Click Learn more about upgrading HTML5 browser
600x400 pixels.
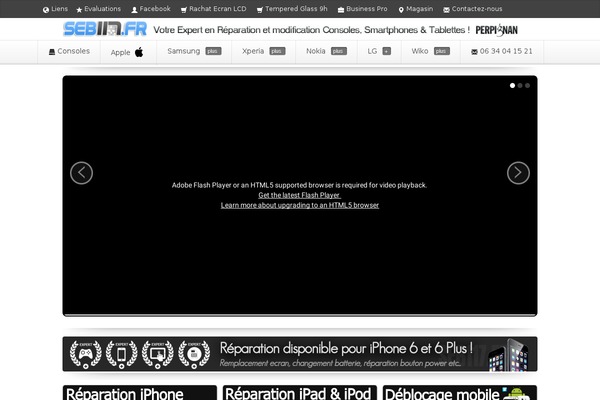(300, 205)
